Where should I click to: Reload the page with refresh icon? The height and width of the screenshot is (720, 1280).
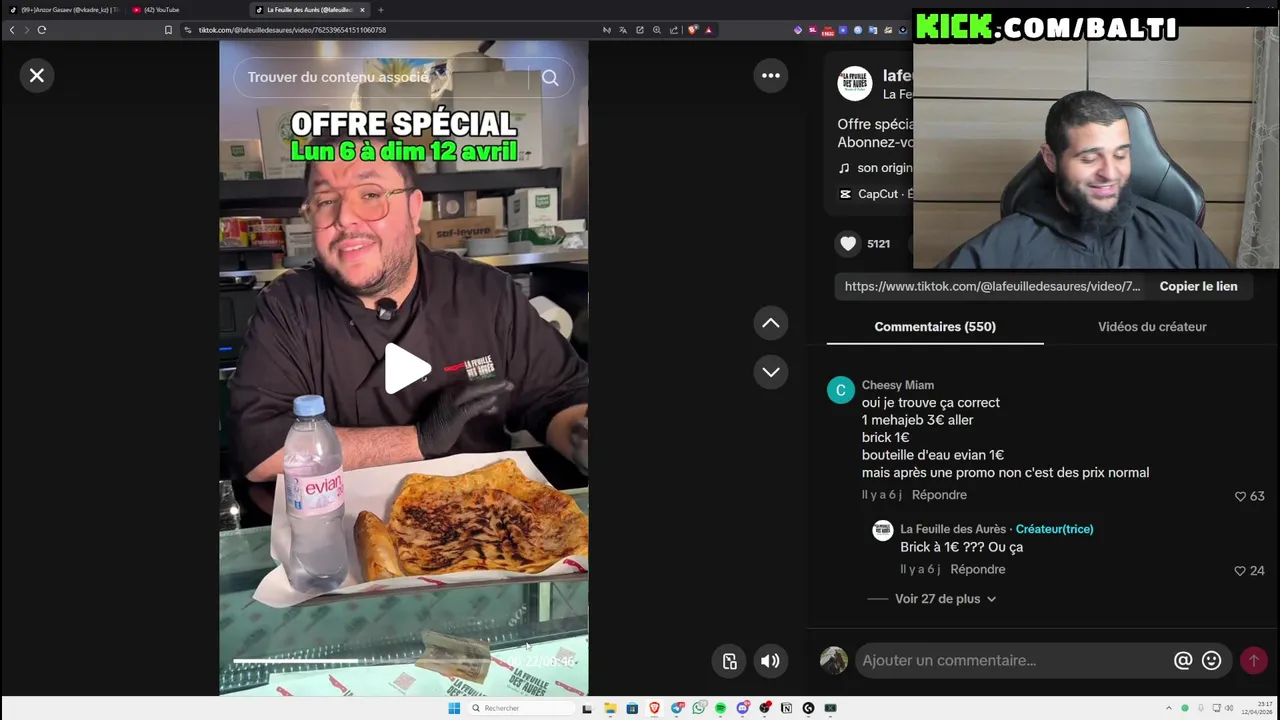pos(41,30)
